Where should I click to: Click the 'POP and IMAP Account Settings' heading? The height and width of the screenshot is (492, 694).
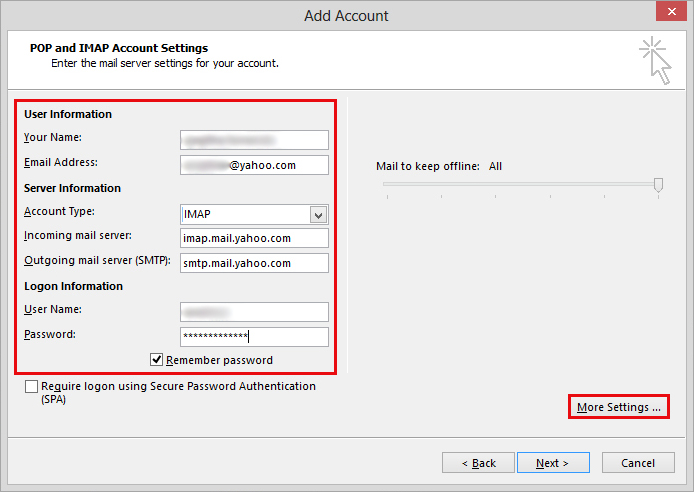tap(119, 48)
